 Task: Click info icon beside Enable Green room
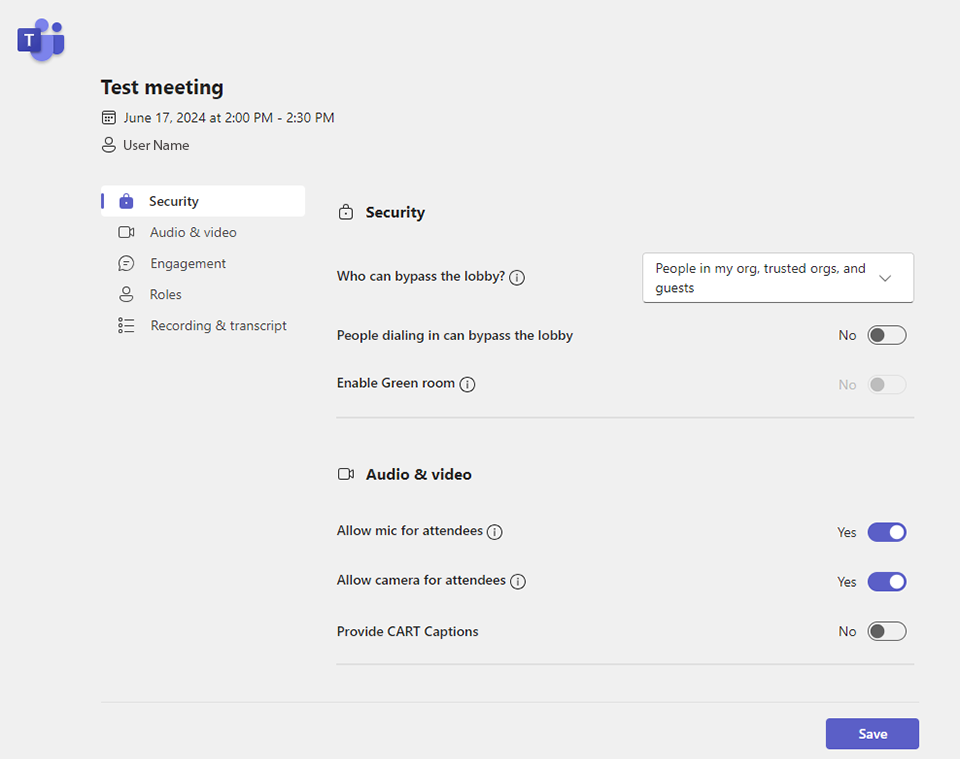click(467, 384)
